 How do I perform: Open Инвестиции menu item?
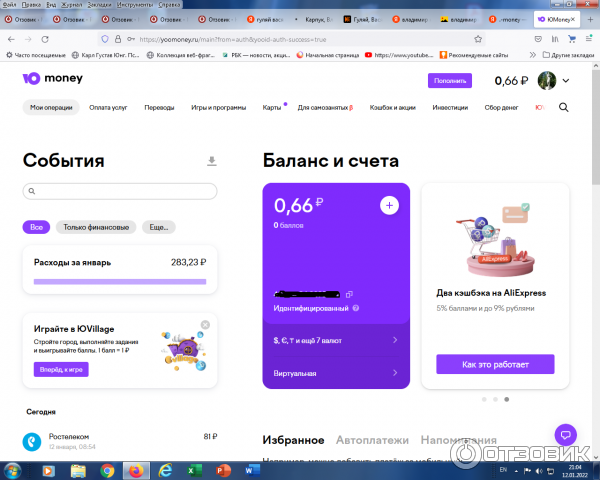tap(450, 108)
